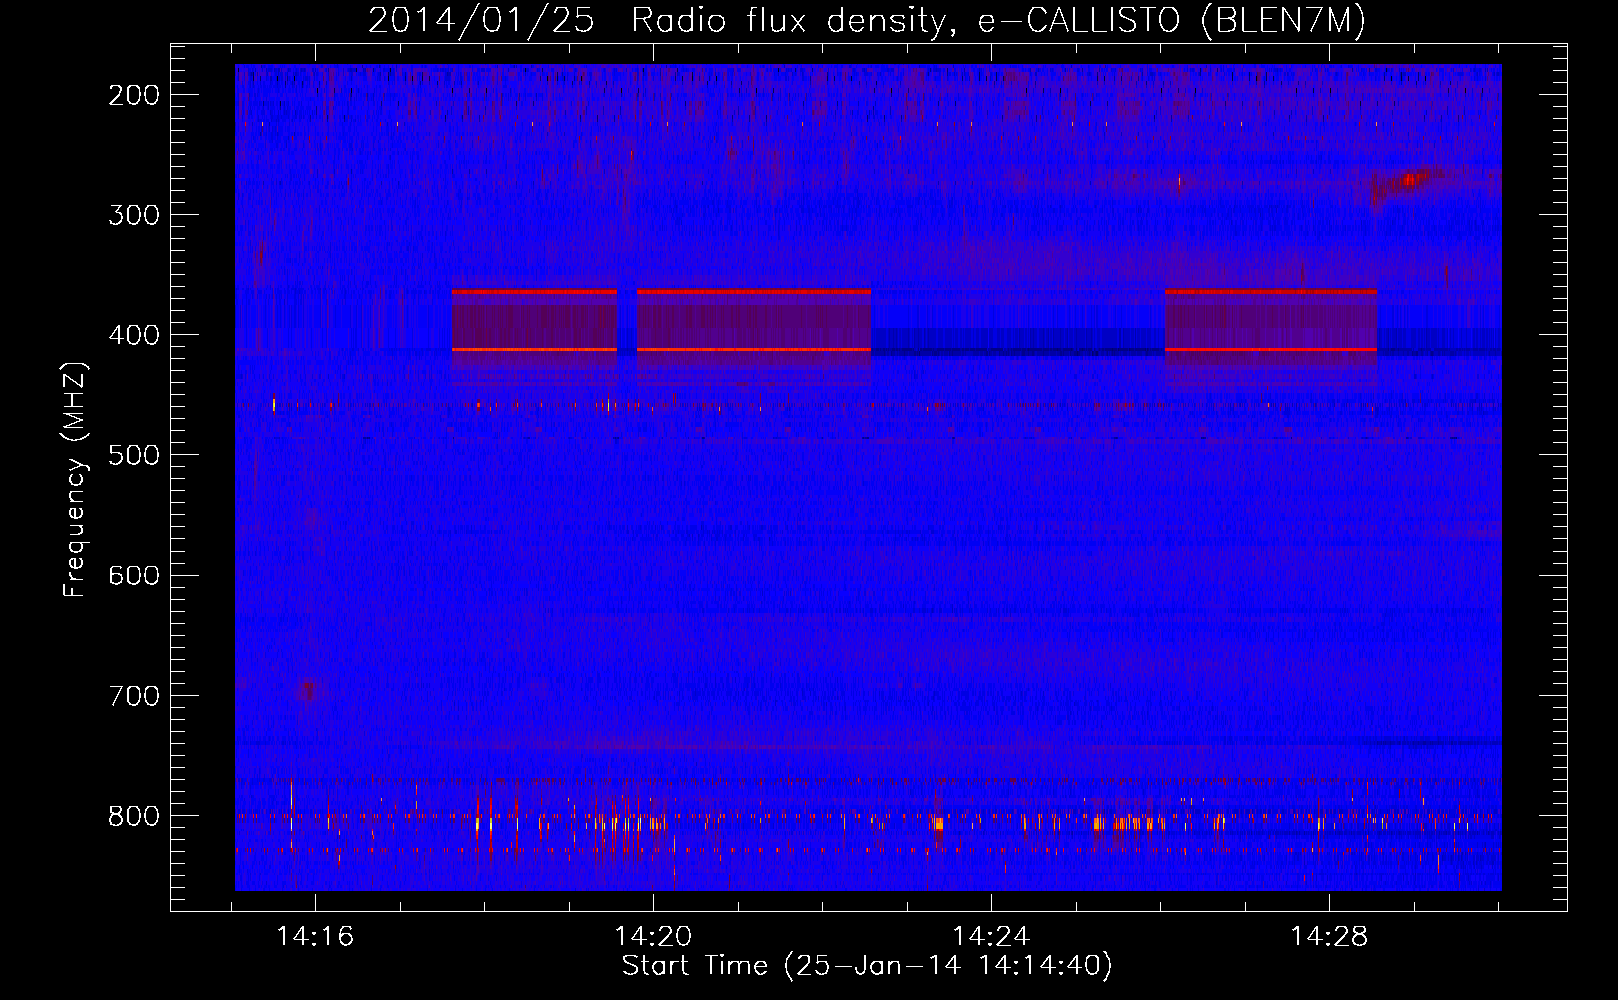Click the 14:20 time tick label

click(653, 937)
